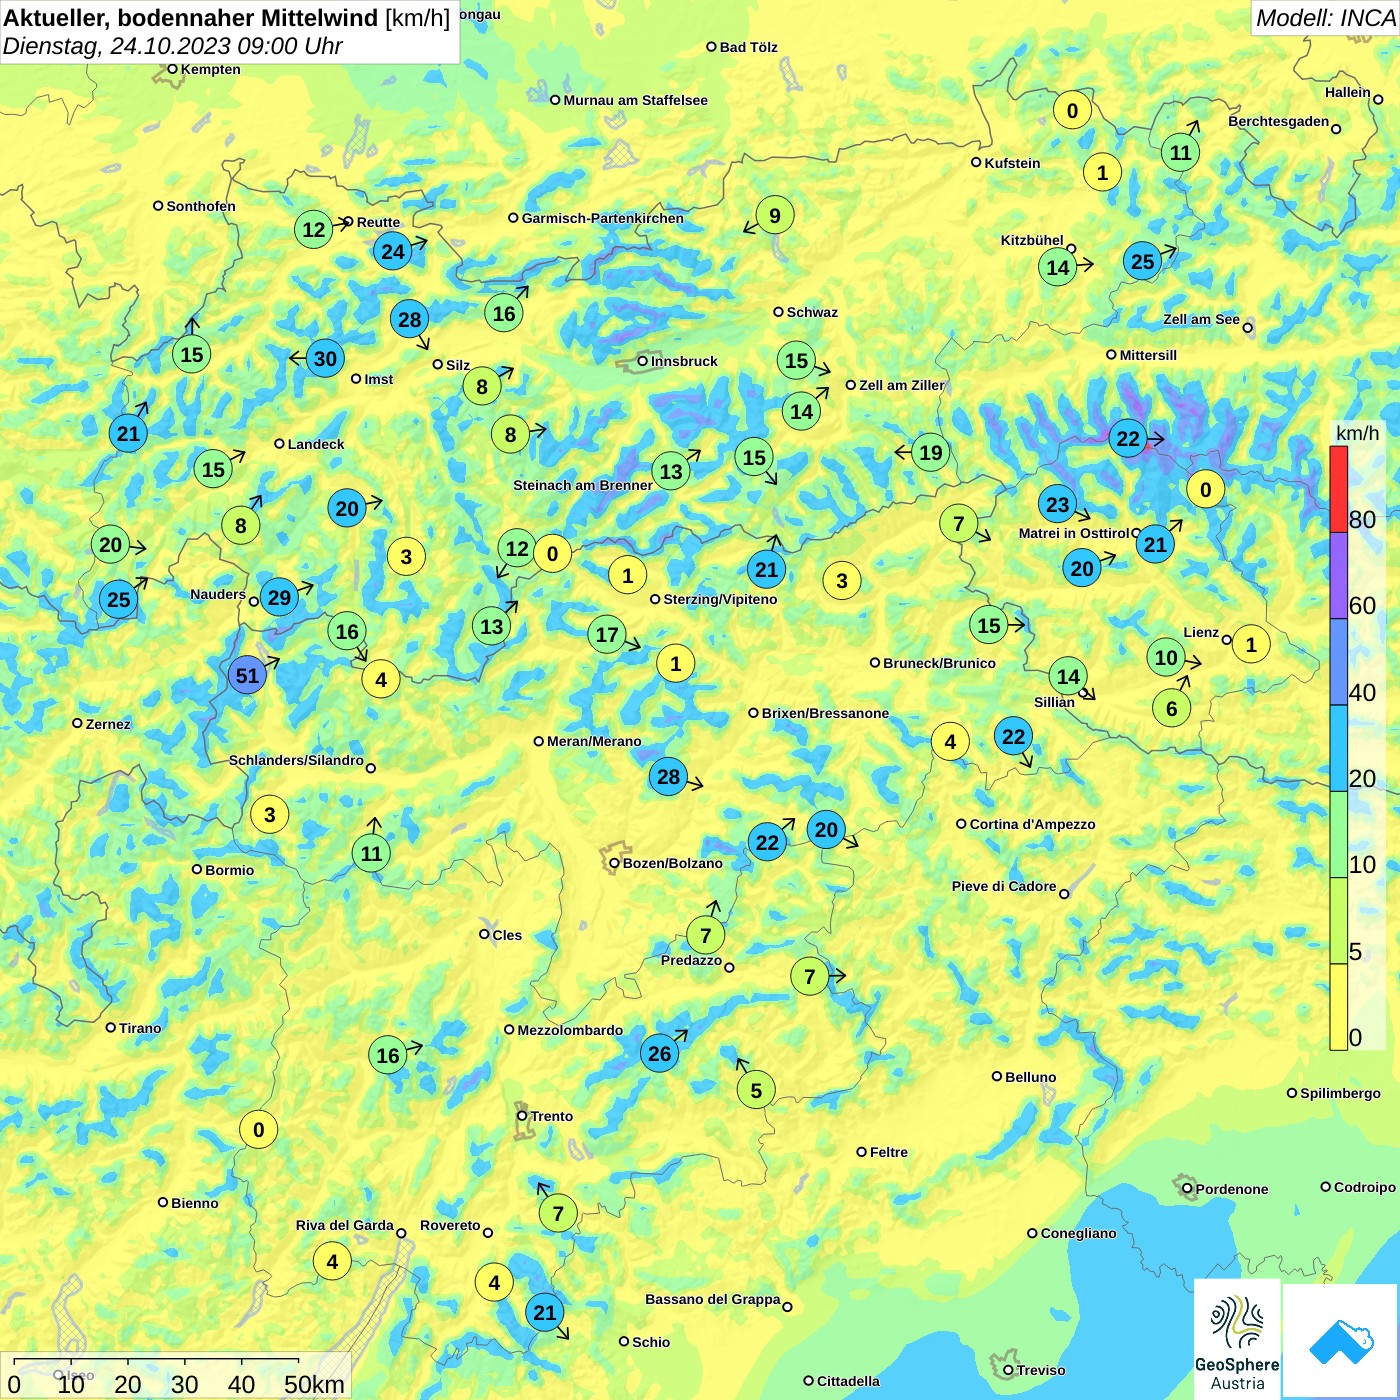The height and width of the screenshot is (1400, 1400).
Task: Click the Kempten city label
Action: click(x=210, y=69)
